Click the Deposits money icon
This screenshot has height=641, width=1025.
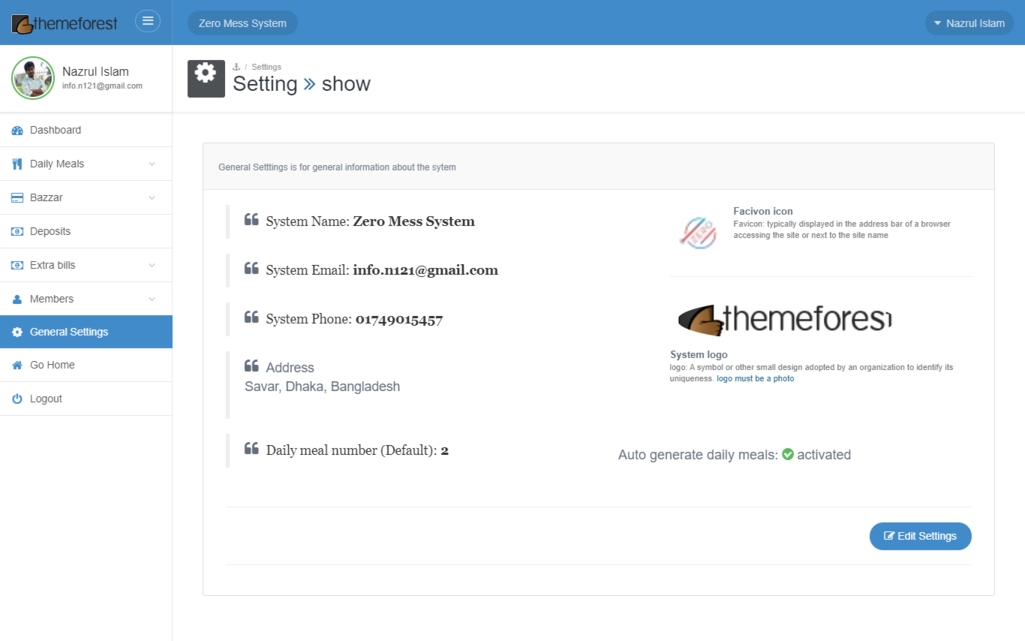17,232
